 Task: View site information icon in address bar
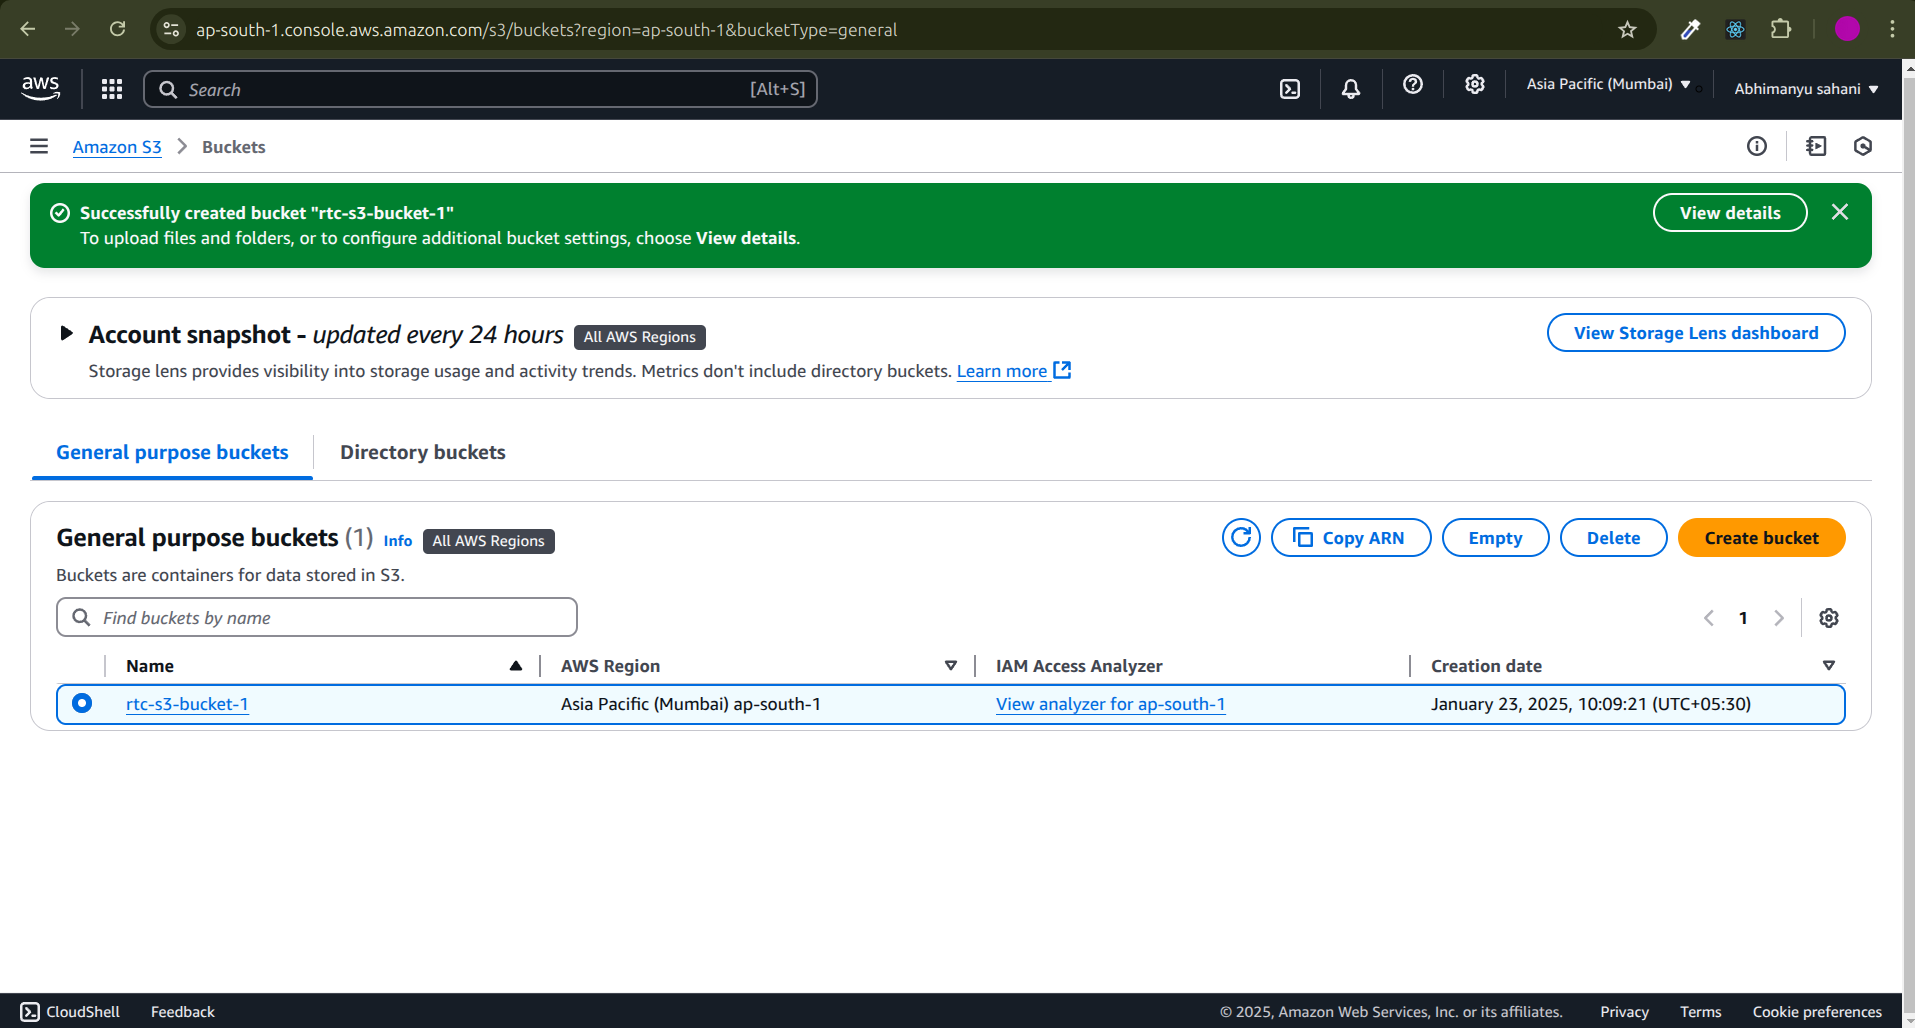click(172, 29)
